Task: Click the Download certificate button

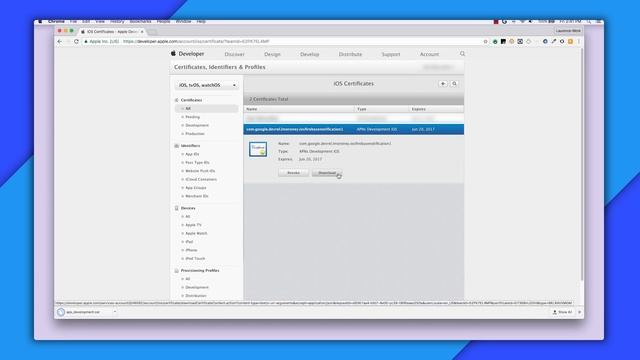Action: [x=327, y=173]
